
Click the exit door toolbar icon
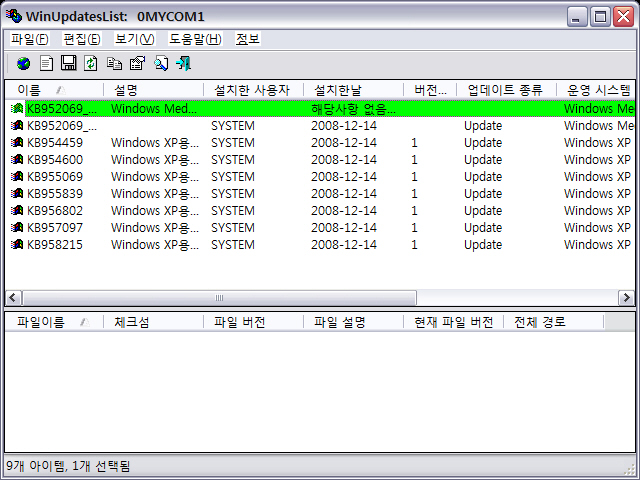click(184, 64)
